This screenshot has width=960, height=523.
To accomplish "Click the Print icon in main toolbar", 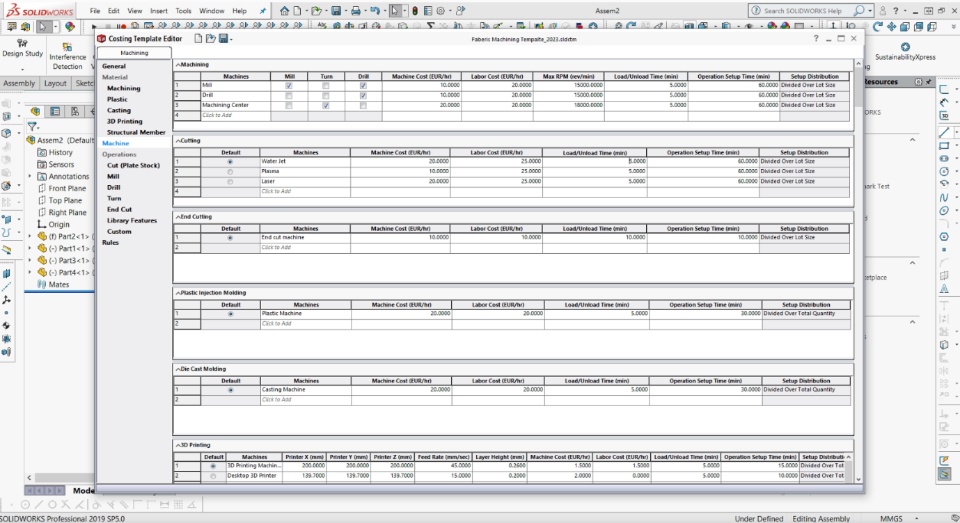I will tap(356, 10).
